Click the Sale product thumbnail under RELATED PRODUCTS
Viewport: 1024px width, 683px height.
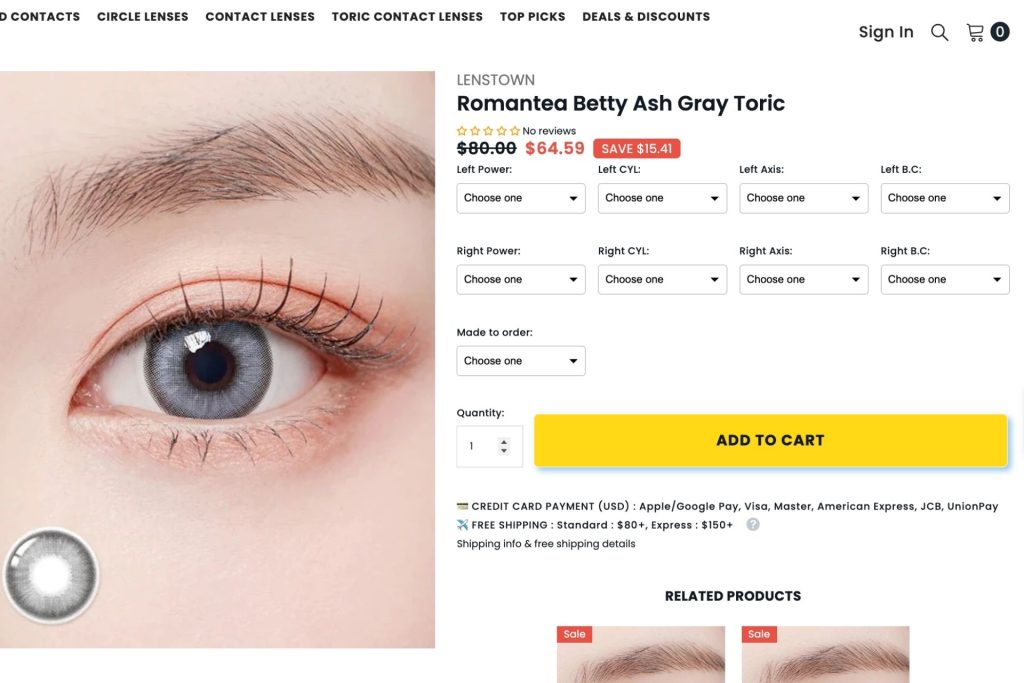pyautogui.click(x=640, y=655)
